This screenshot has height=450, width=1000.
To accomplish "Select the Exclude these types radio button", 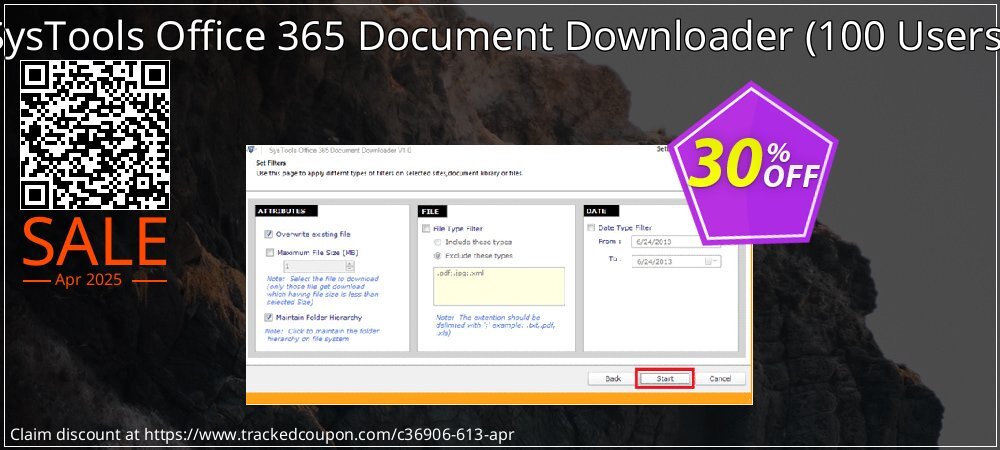I will pos(437,256).
